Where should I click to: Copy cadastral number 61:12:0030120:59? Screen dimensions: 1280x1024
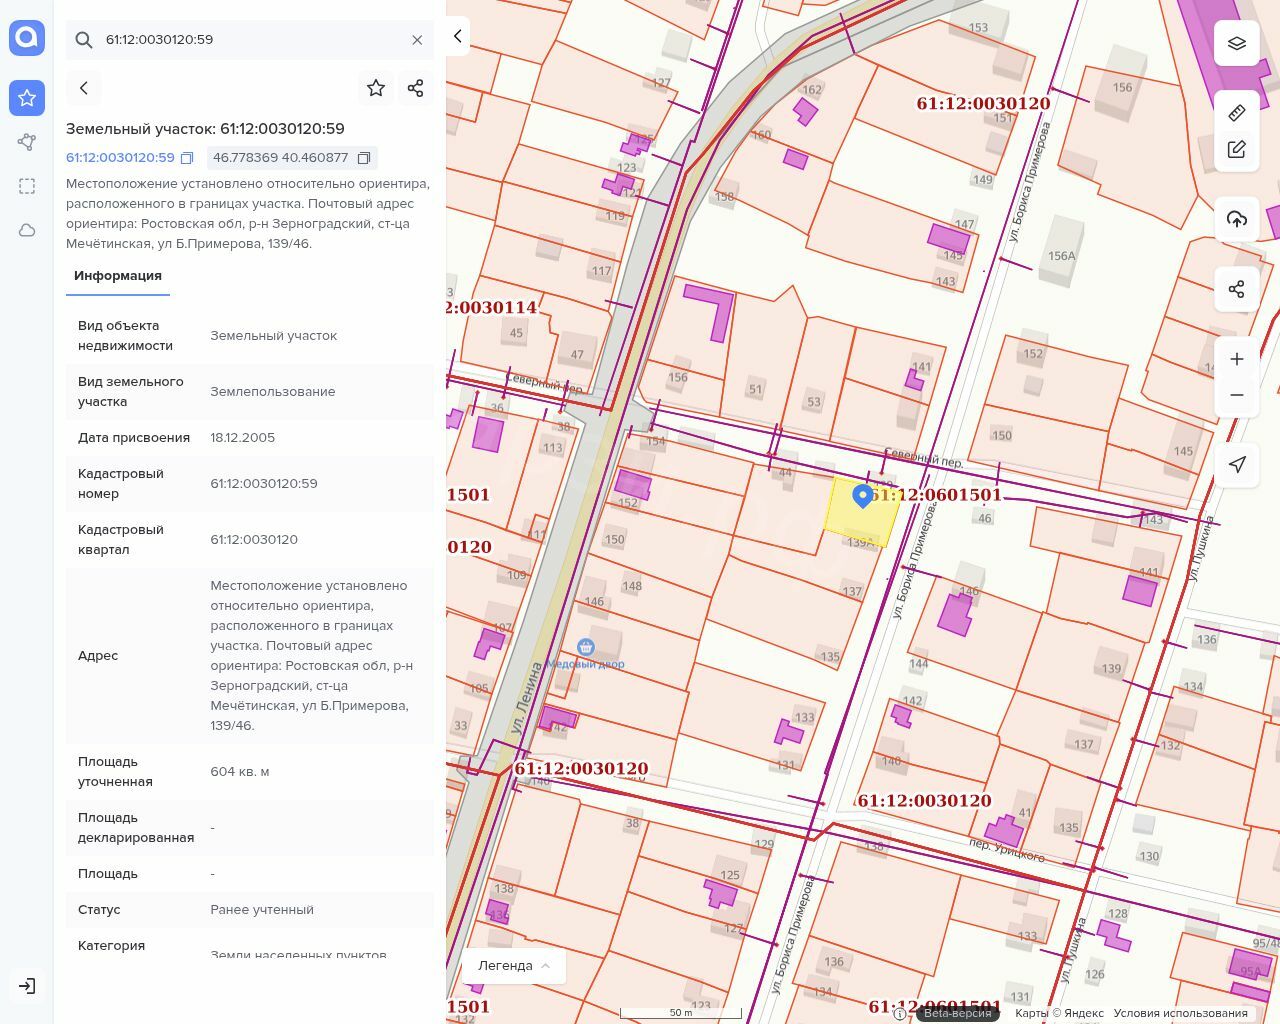coord(187,158)
